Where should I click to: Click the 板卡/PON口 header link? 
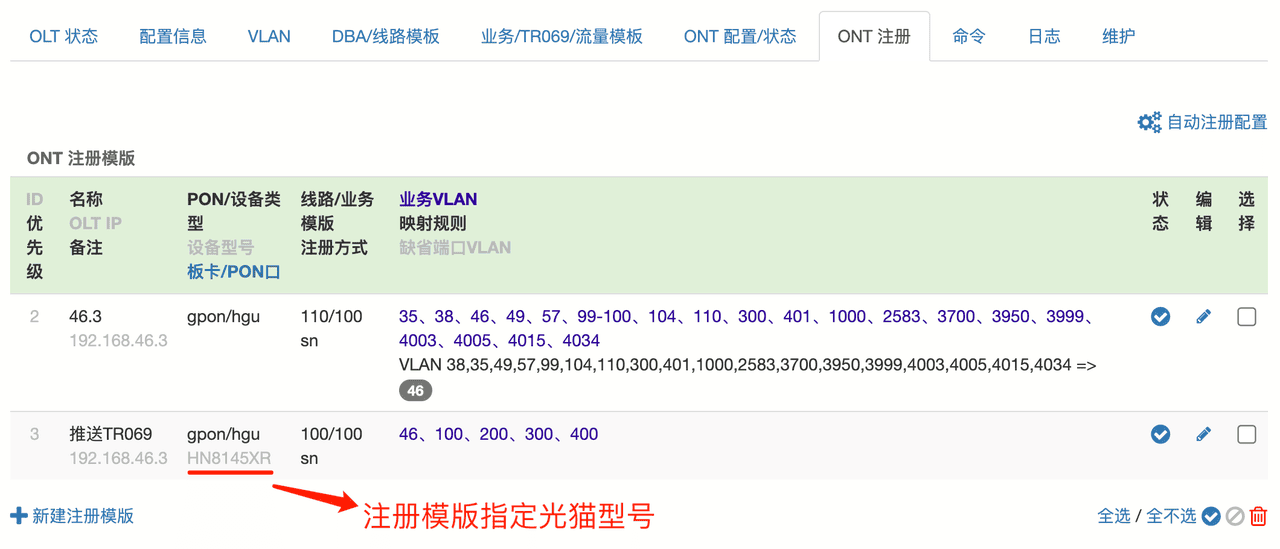(x=233, y=272)
